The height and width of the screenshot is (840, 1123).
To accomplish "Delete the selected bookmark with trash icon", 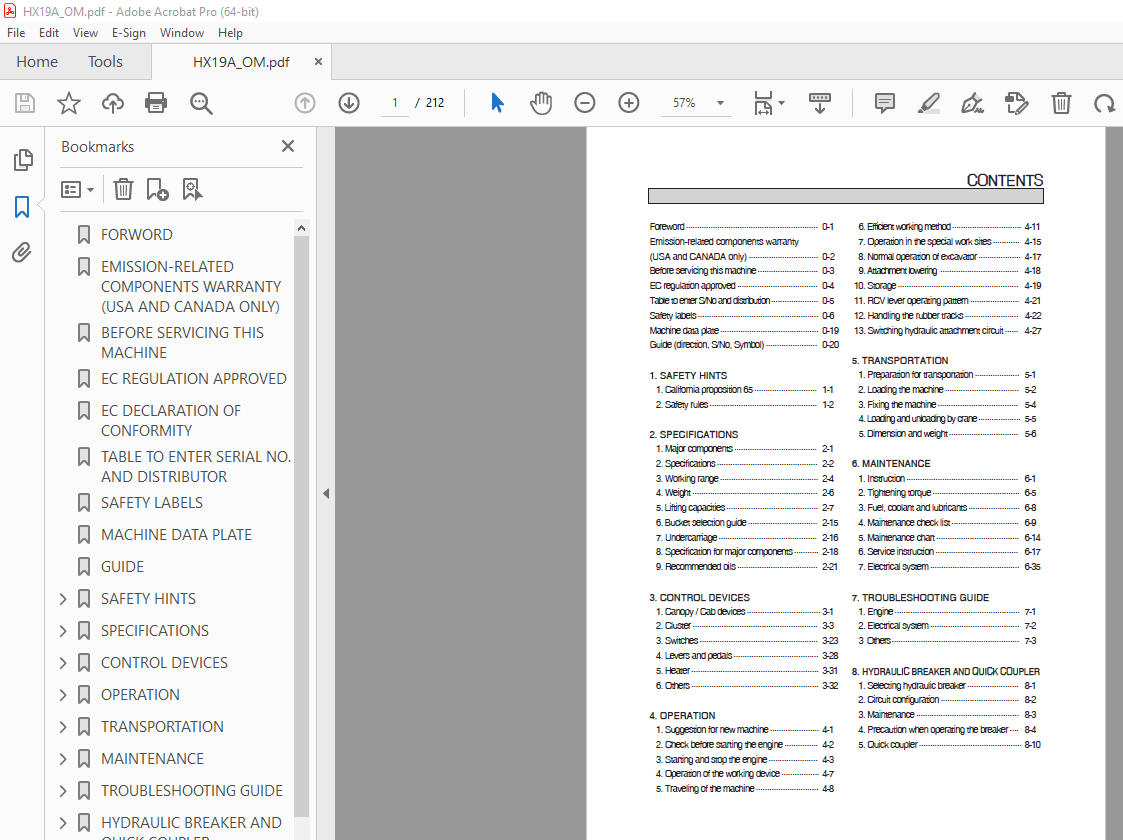I will [123, 189].
